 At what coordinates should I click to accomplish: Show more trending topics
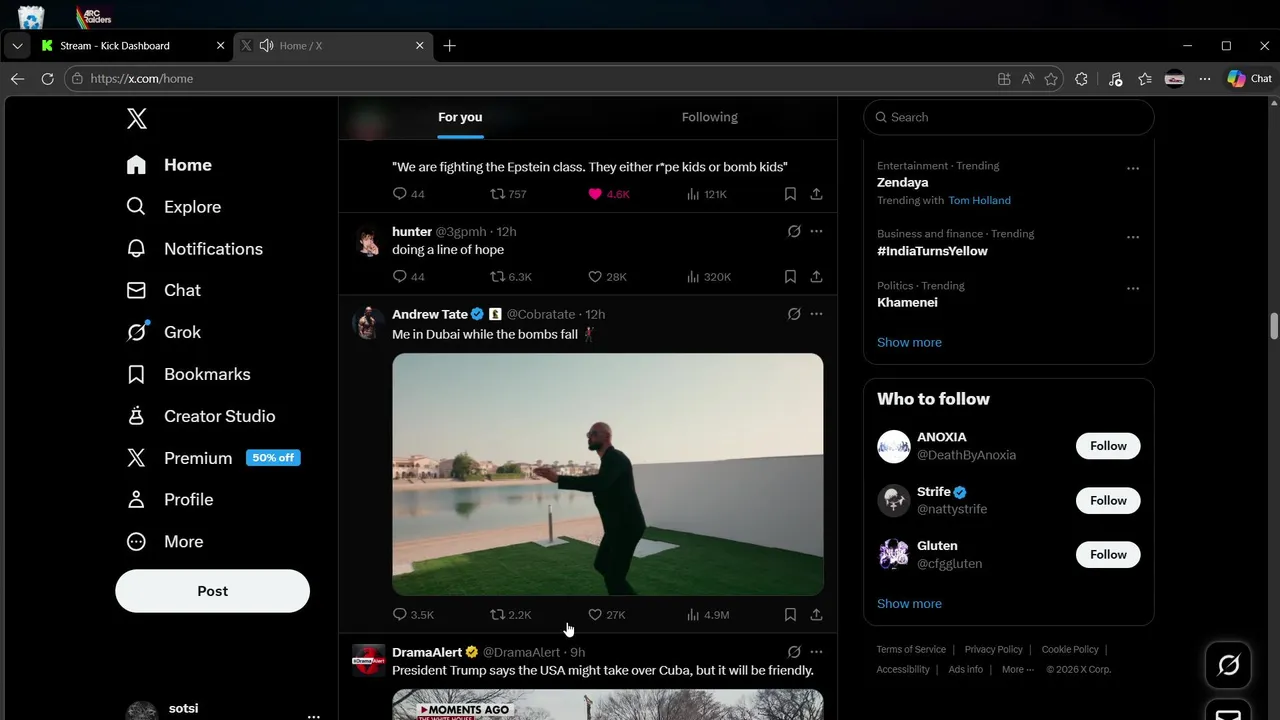point(909,342)
